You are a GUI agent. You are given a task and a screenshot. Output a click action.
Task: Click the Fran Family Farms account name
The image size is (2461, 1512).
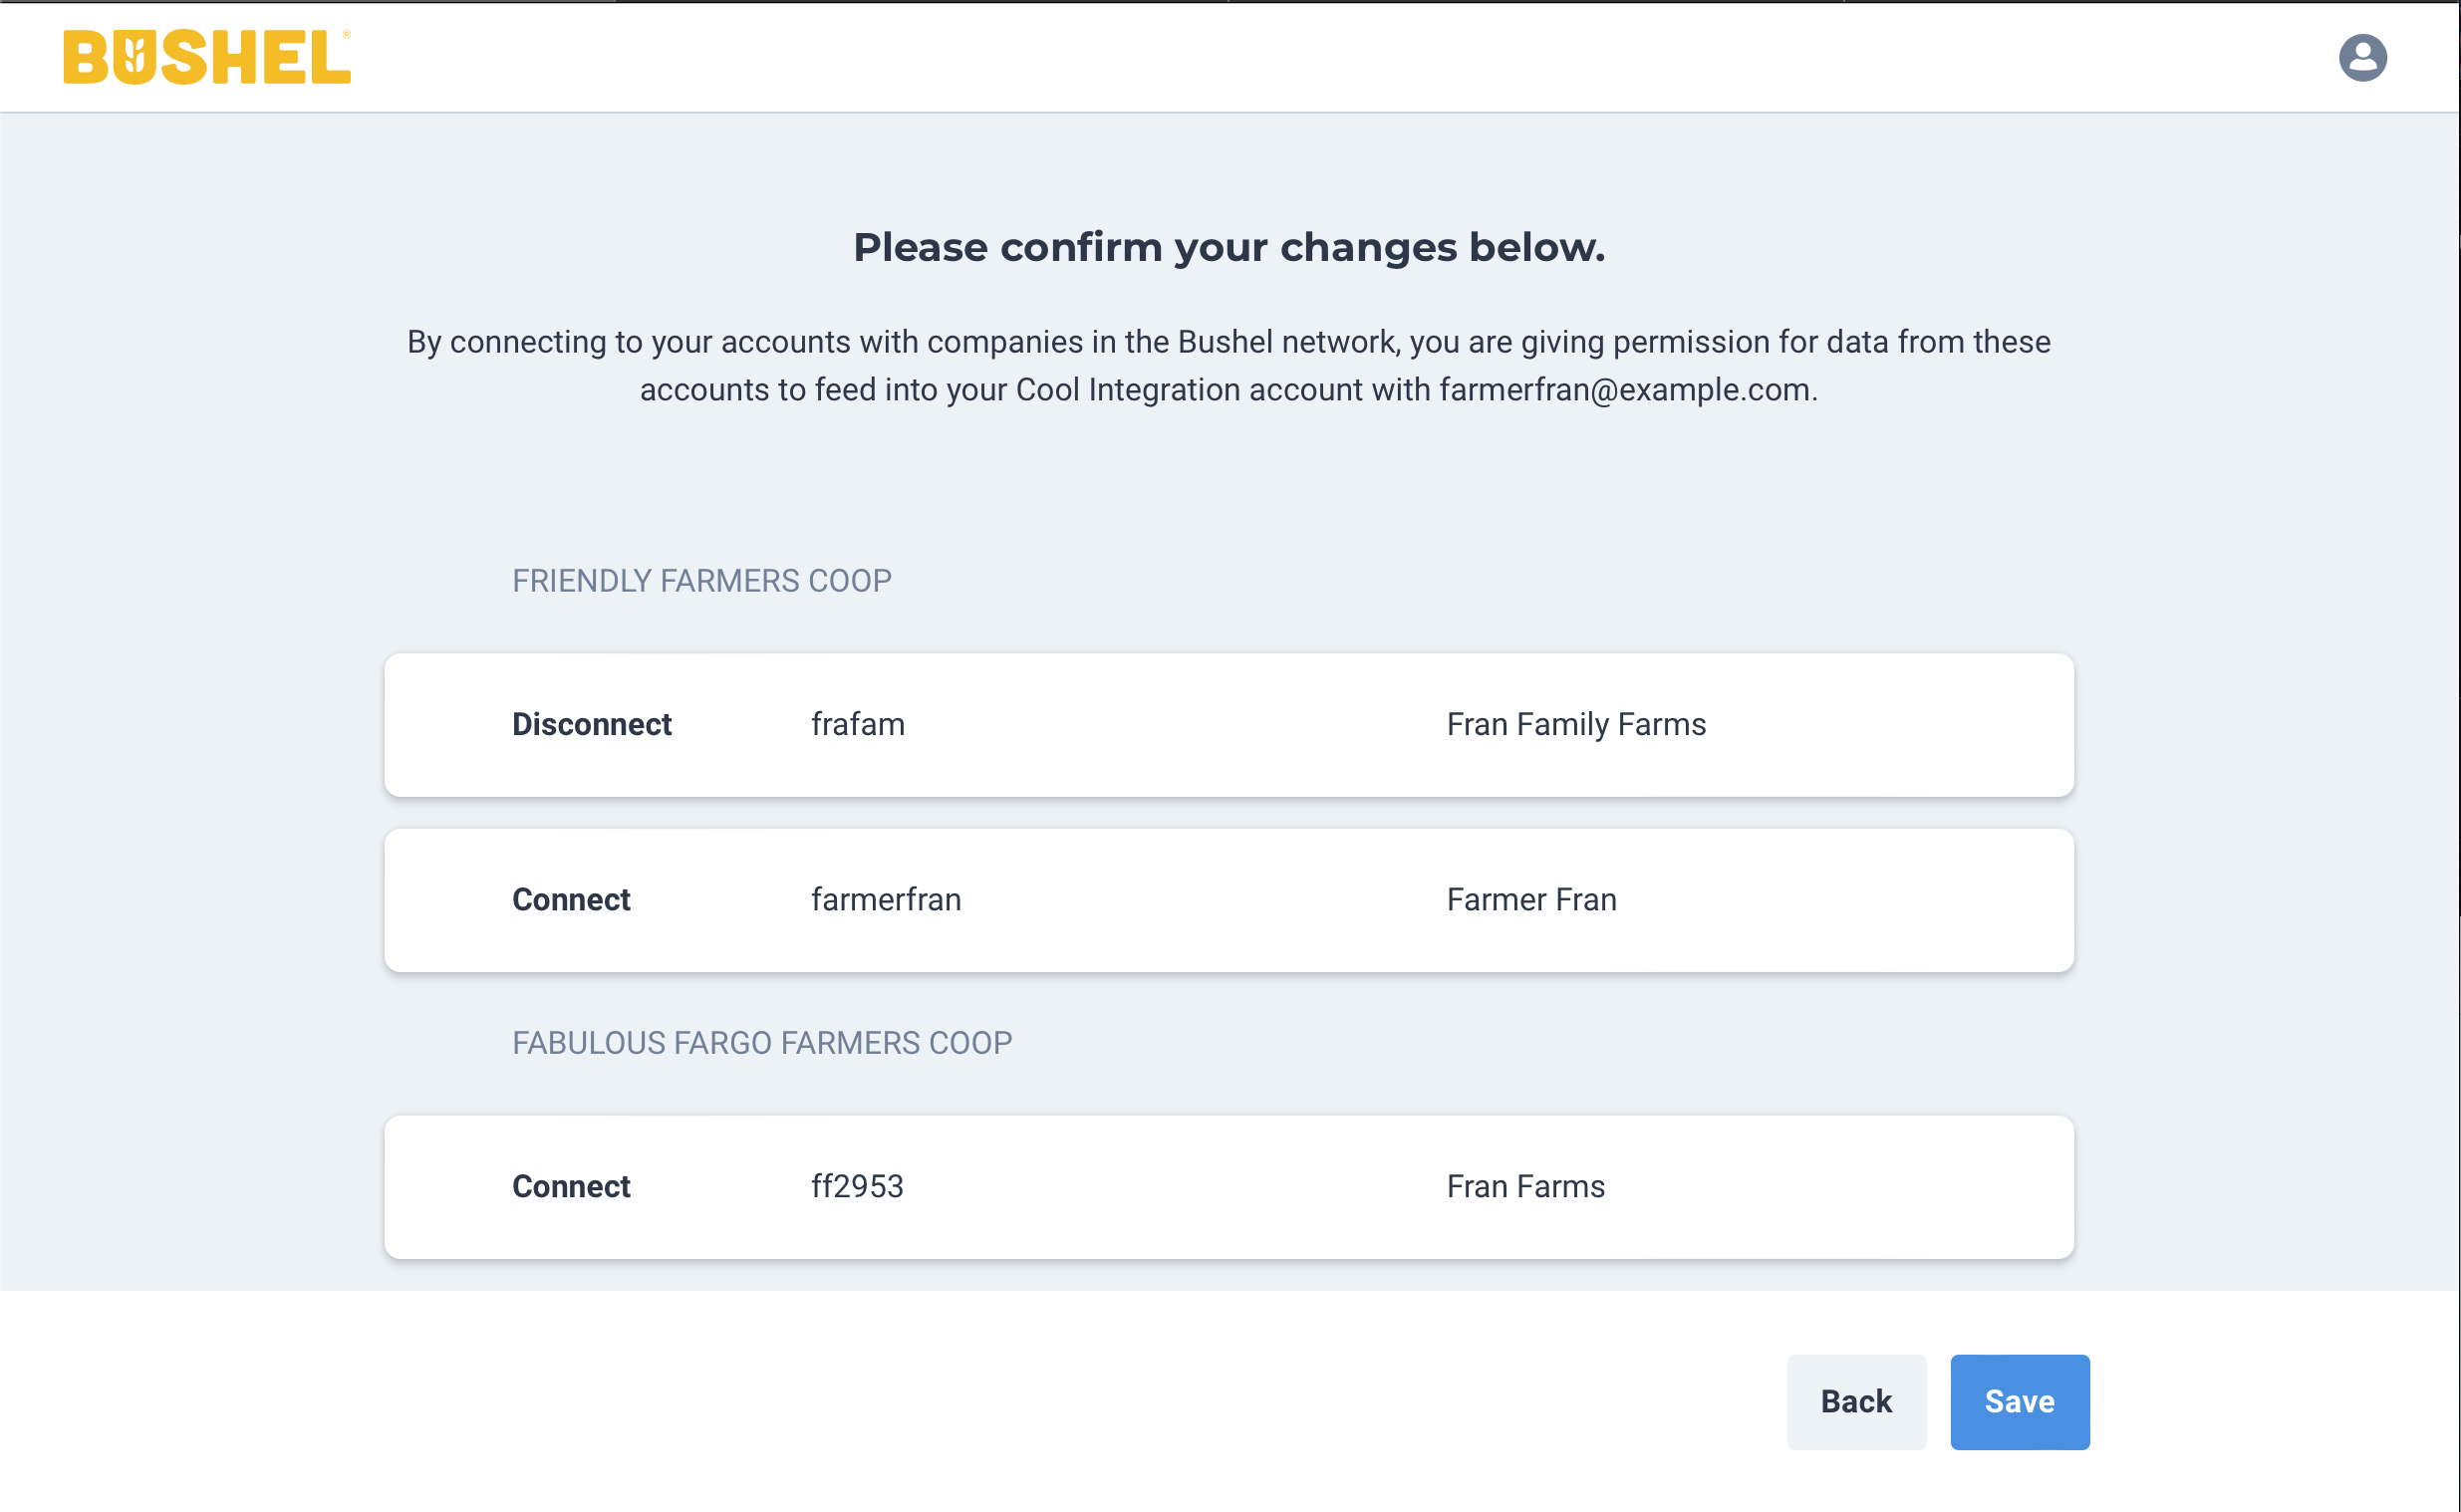pos(1576,725)
